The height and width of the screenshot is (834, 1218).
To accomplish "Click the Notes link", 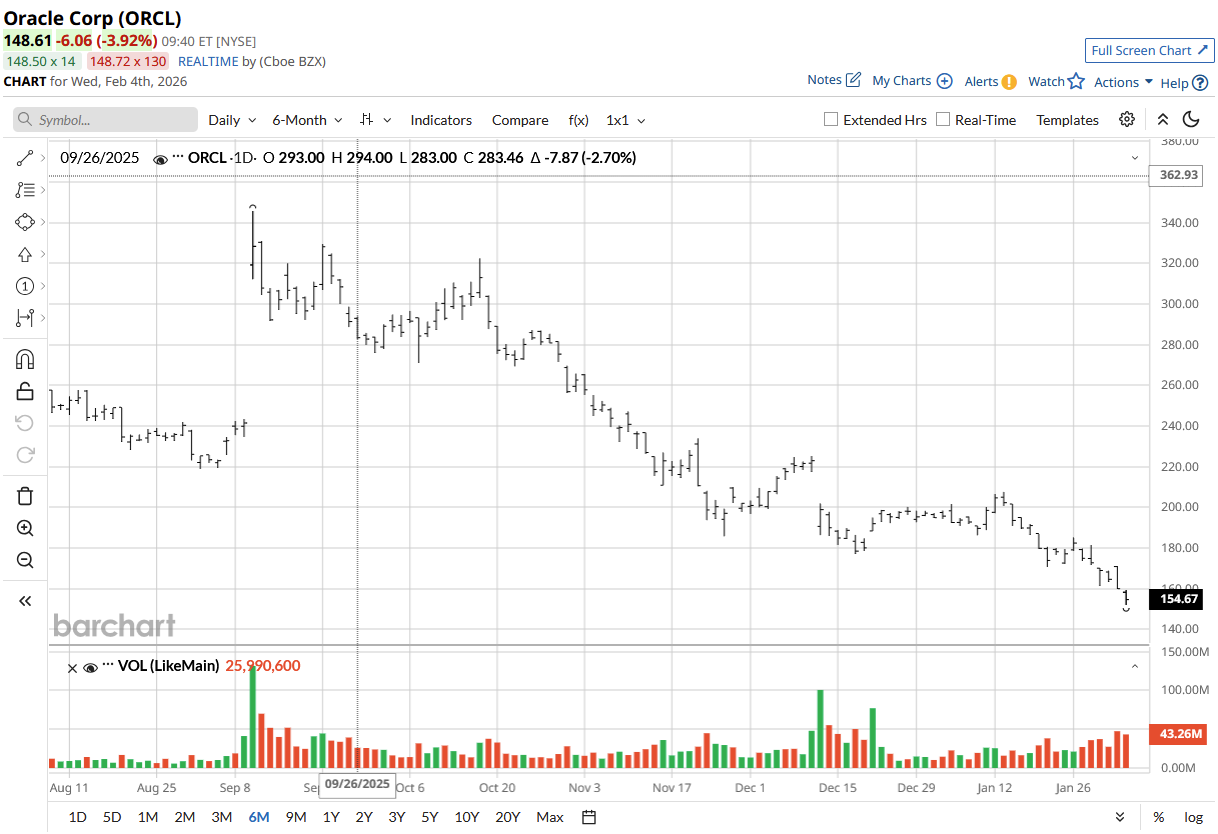I will pos(825,80).
